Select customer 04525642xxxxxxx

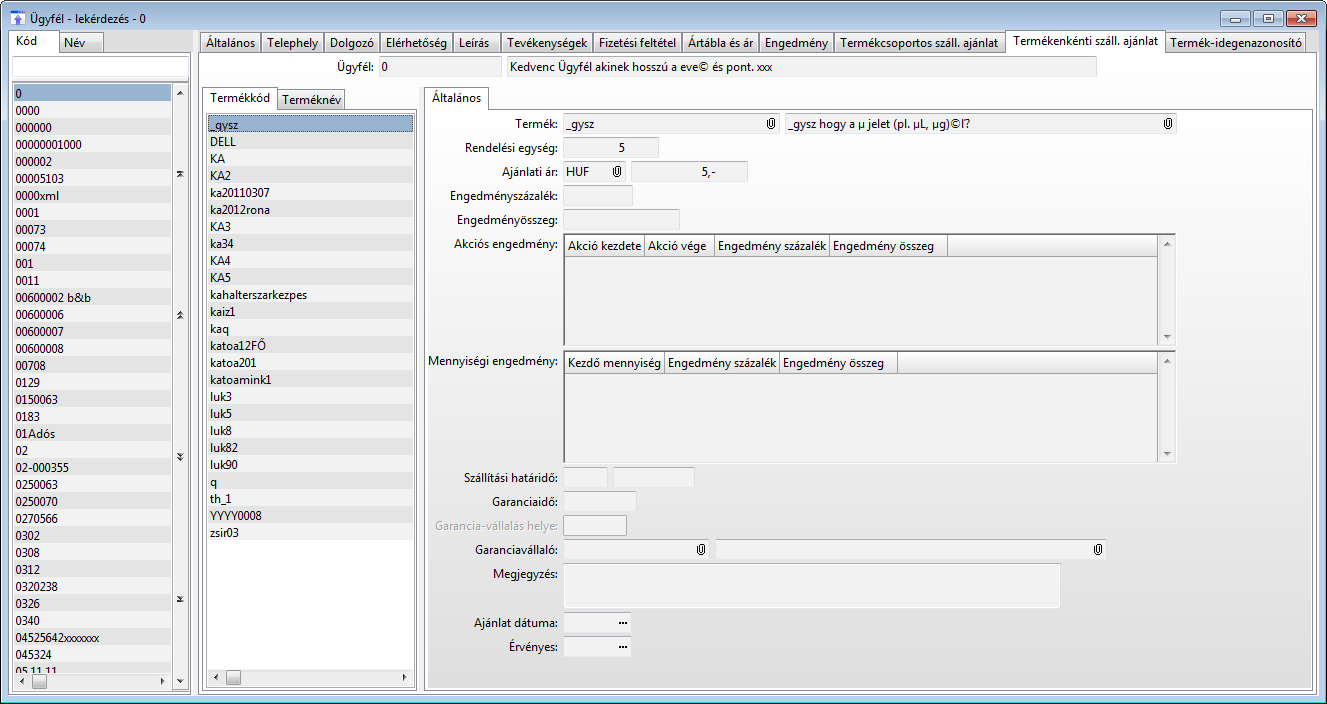tap(92, 637)
